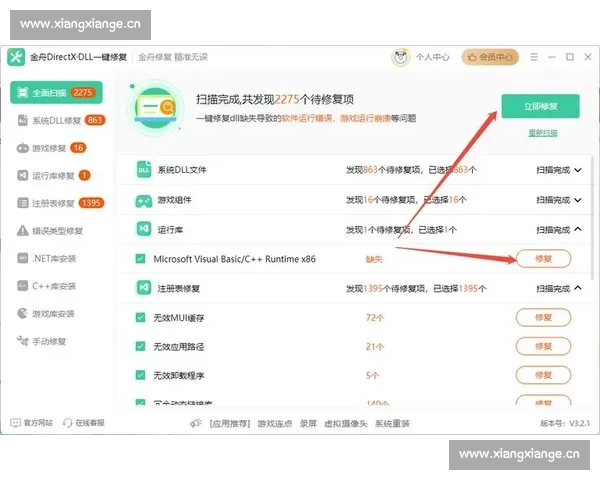The height and width of the screenshot is (480, 600).
Task: Uncheck the 无效卸载程序 checkbox
Action: coord(140,375)
